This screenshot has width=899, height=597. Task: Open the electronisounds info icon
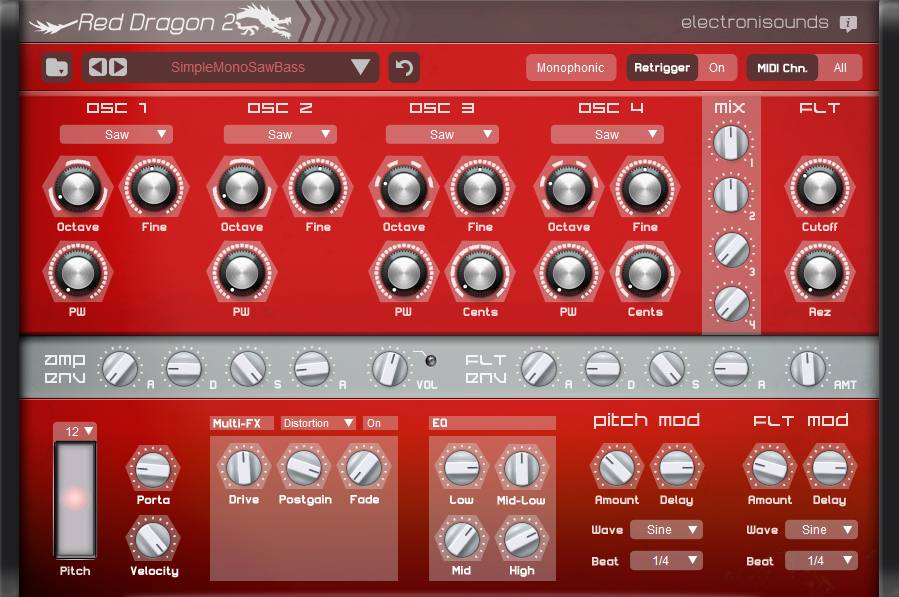point(848,23)
